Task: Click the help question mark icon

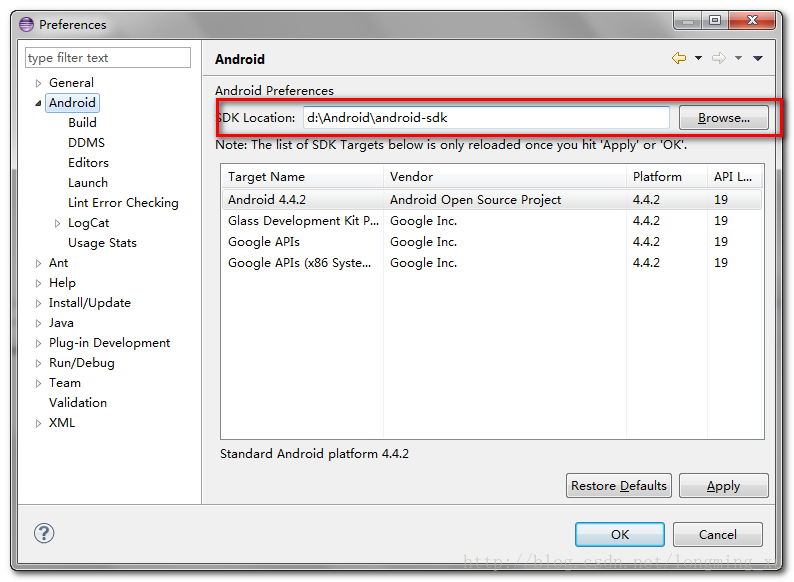Action: pyautogui.click(x=44, y=533)
